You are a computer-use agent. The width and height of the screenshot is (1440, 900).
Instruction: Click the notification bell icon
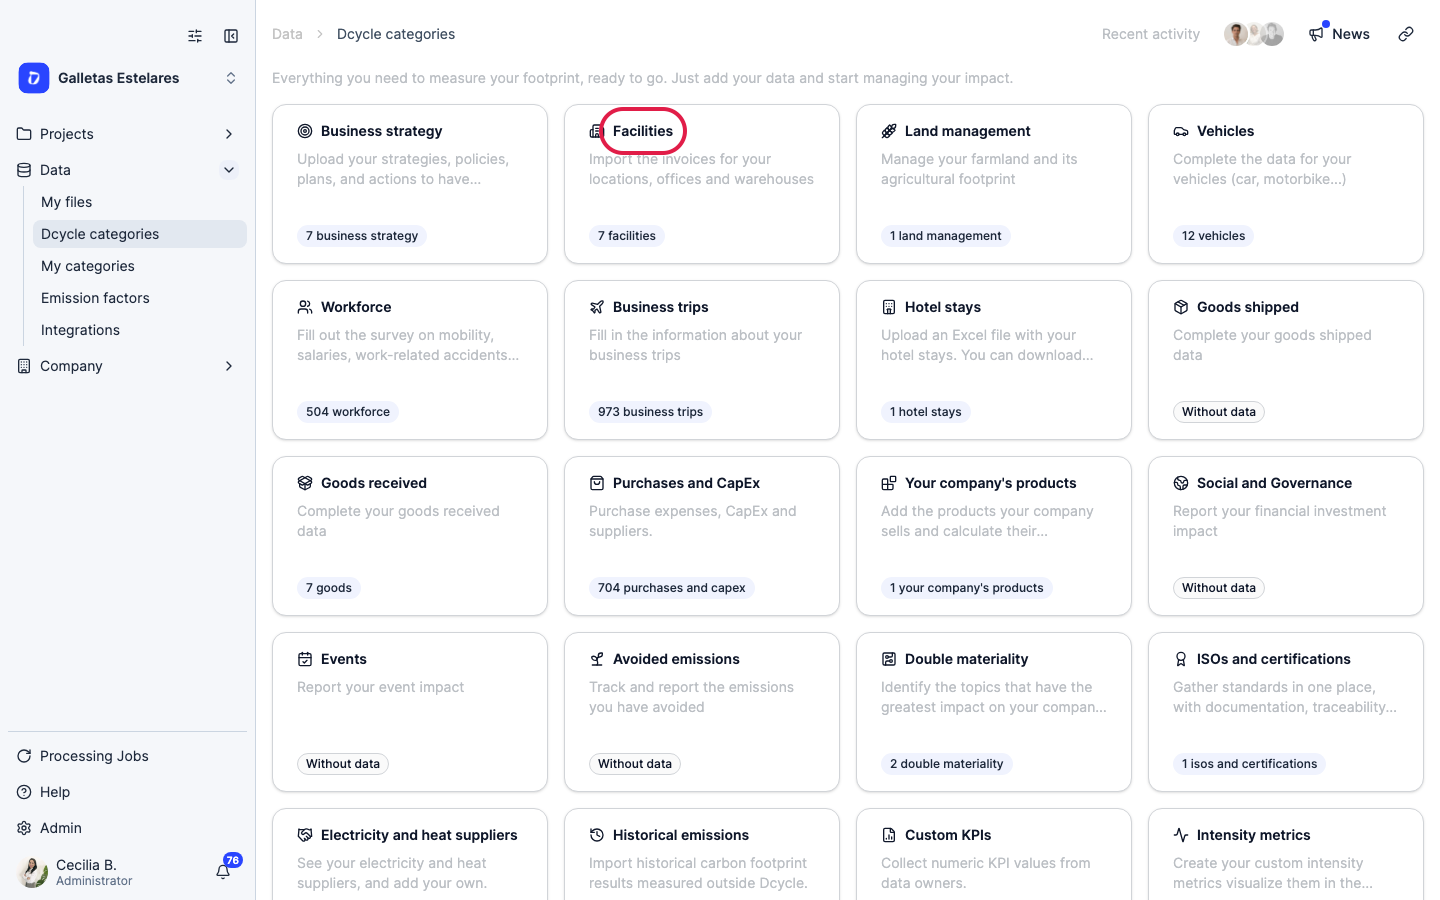(223, 871)
